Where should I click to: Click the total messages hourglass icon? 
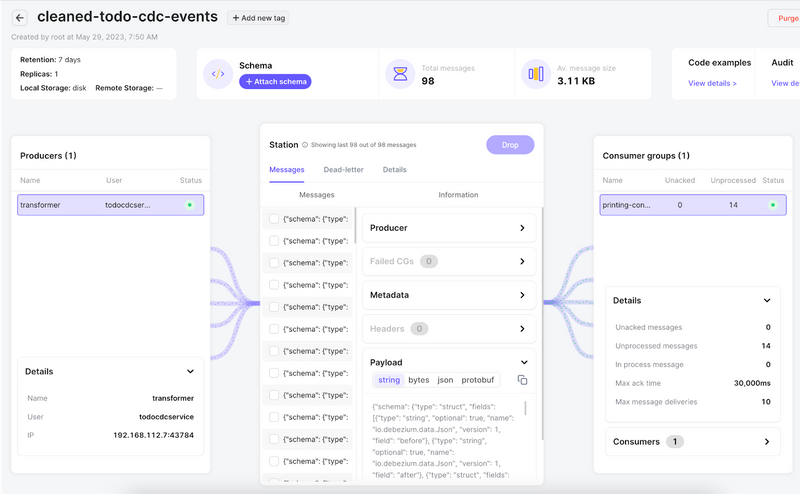click(x=400, y=74)
